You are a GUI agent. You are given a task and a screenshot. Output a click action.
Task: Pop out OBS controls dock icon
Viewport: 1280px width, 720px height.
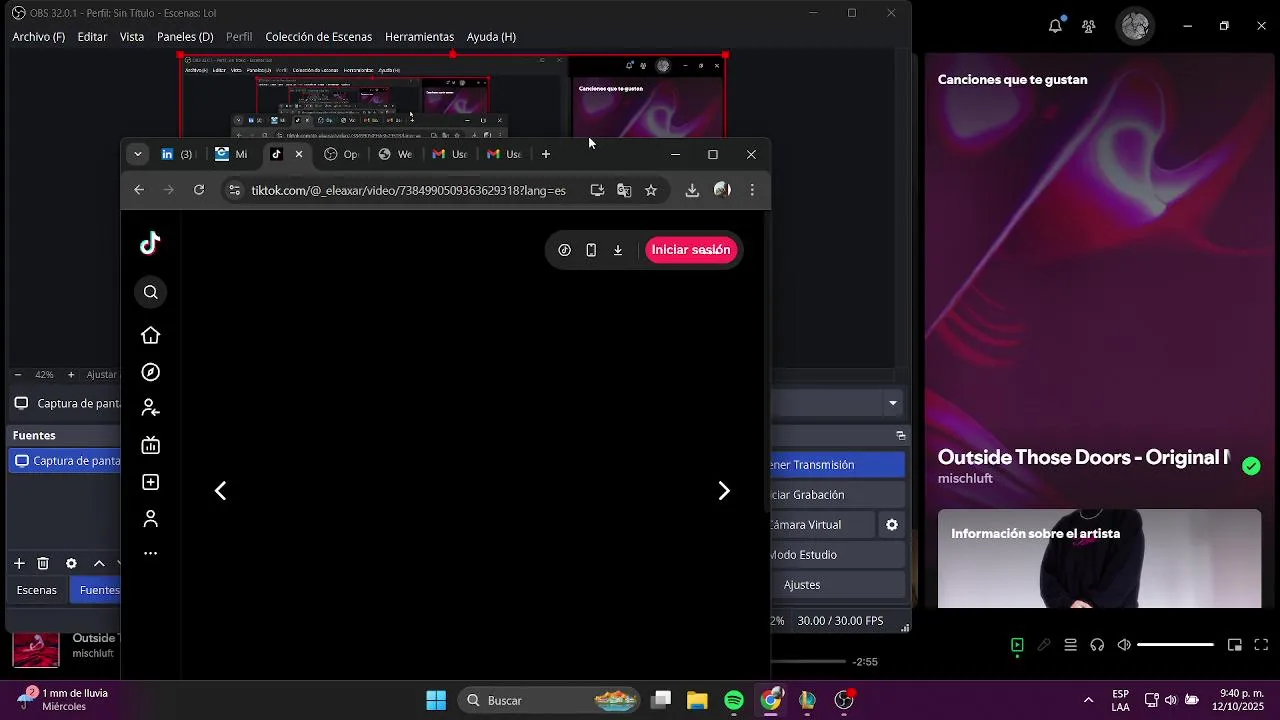tap(900, 436)
